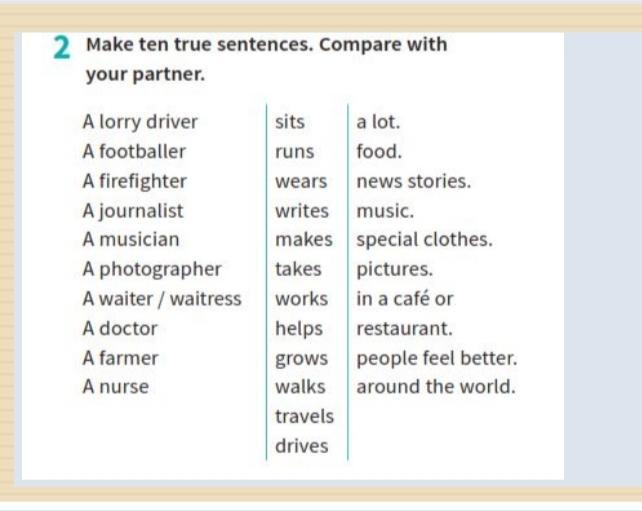
Task: Click 'people feel better.' phrase
Action: click(437, 359)
